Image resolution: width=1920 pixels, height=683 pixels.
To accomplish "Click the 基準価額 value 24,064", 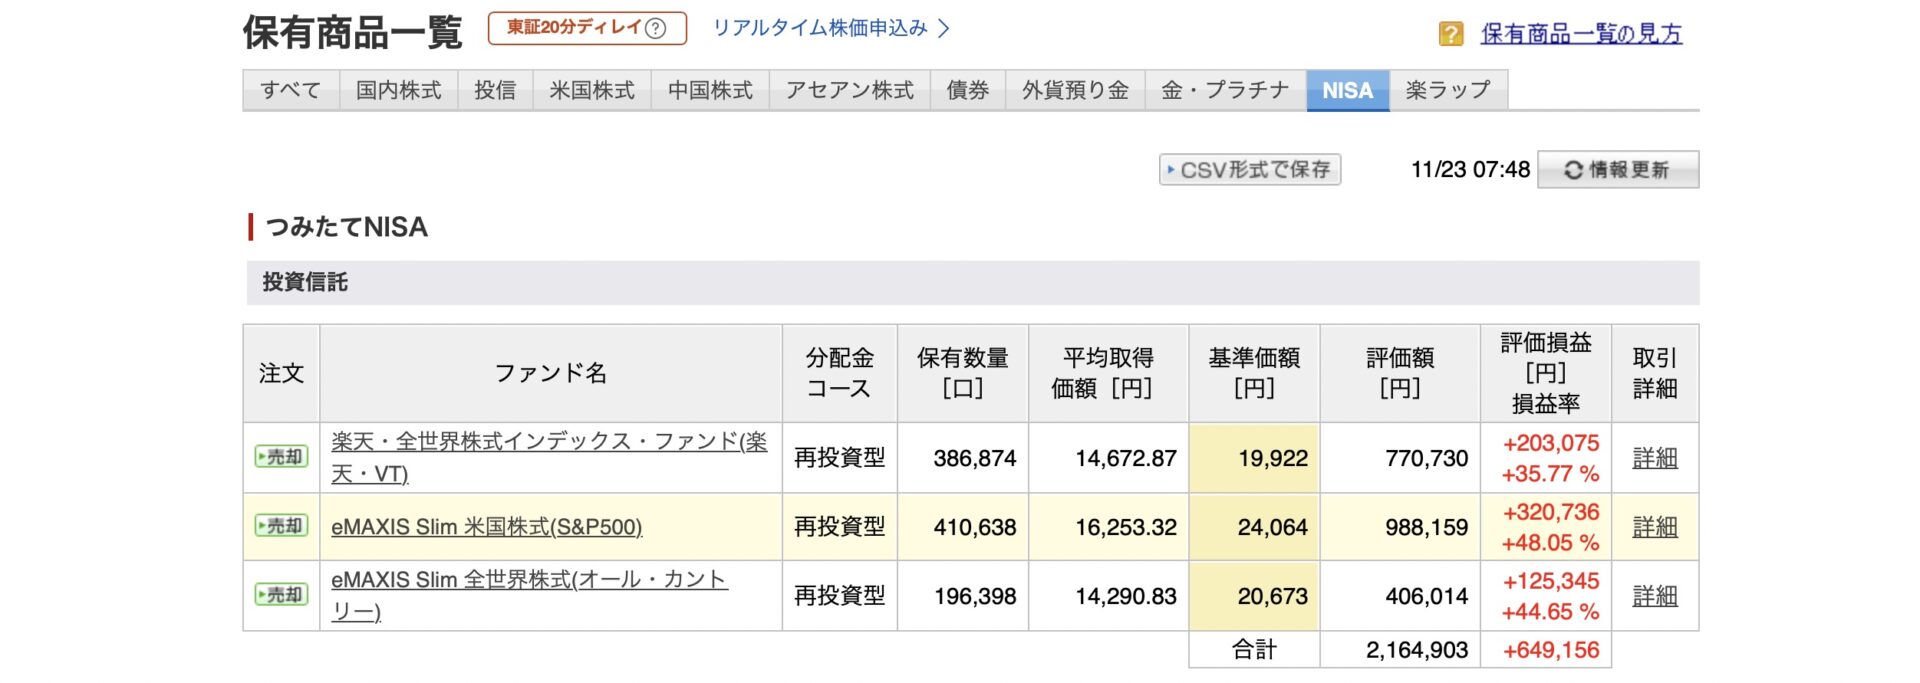I will [1272, 527].
